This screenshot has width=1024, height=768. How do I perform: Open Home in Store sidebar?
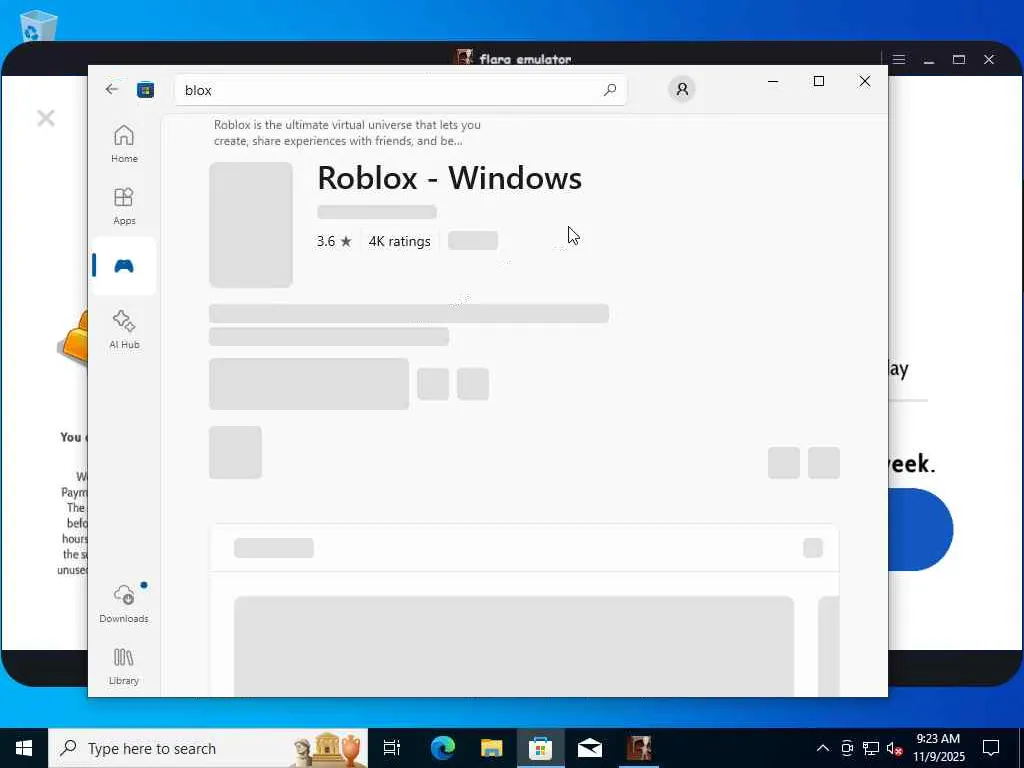click(x=124, y=144)
